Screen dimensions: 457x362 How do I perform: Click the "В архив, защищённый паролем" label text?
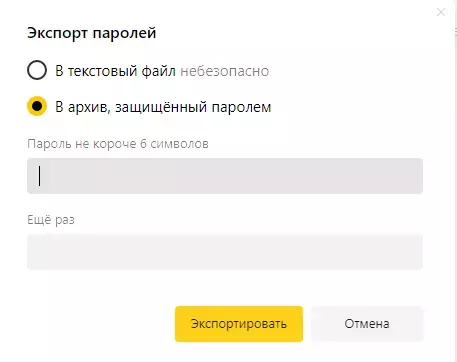click(163, 107)
